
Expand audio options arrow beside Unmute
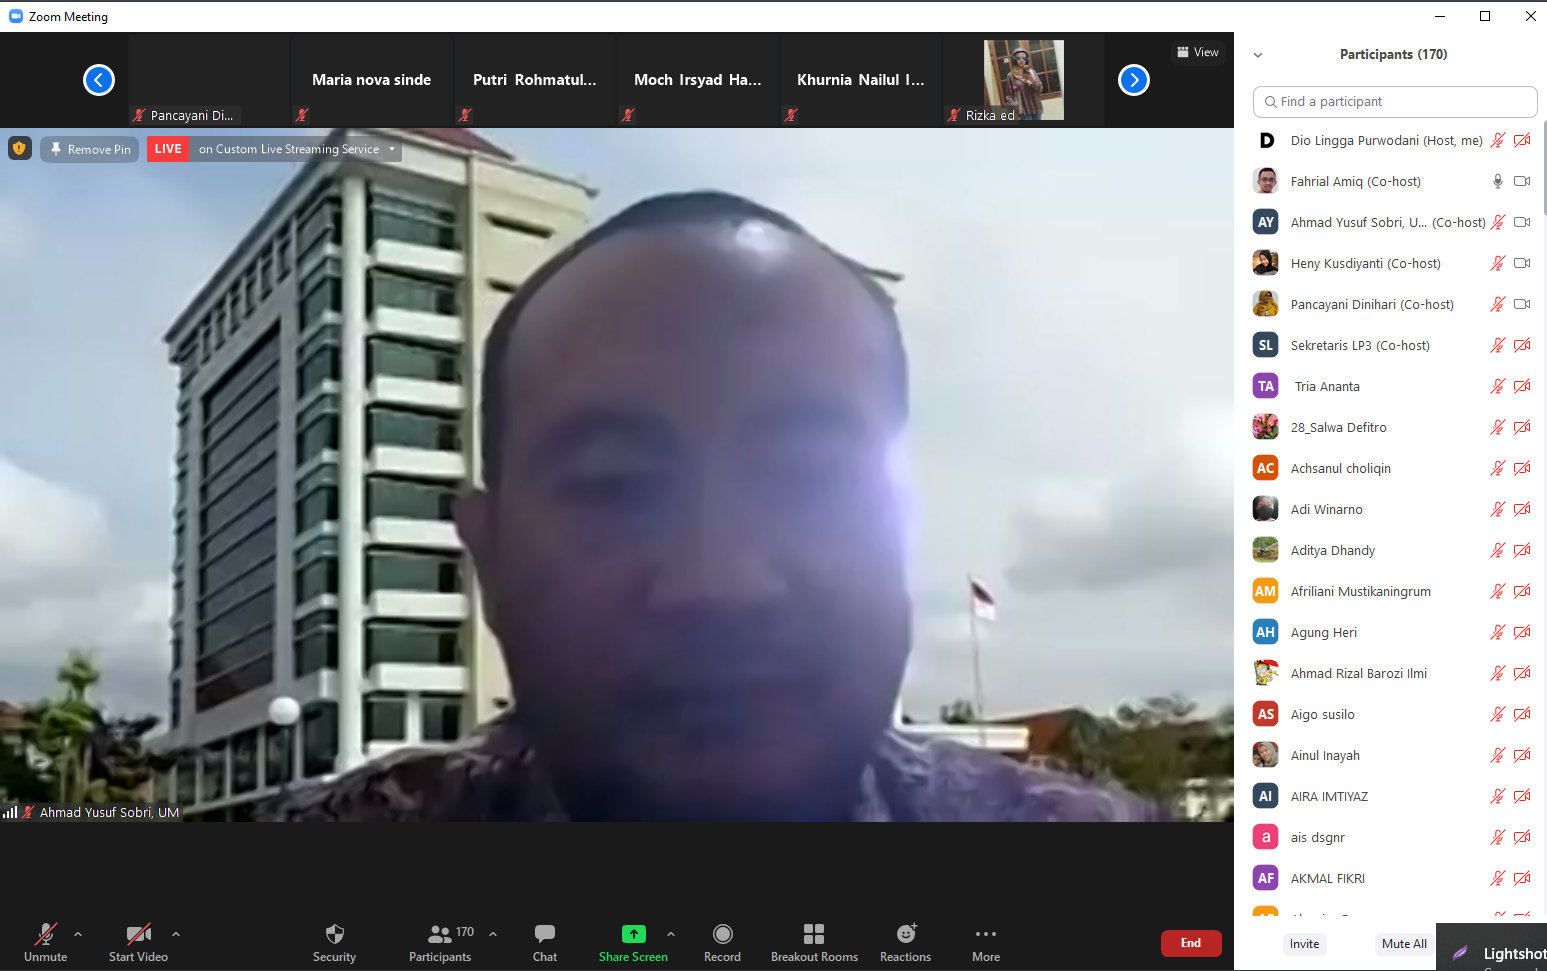click(78, 934)
